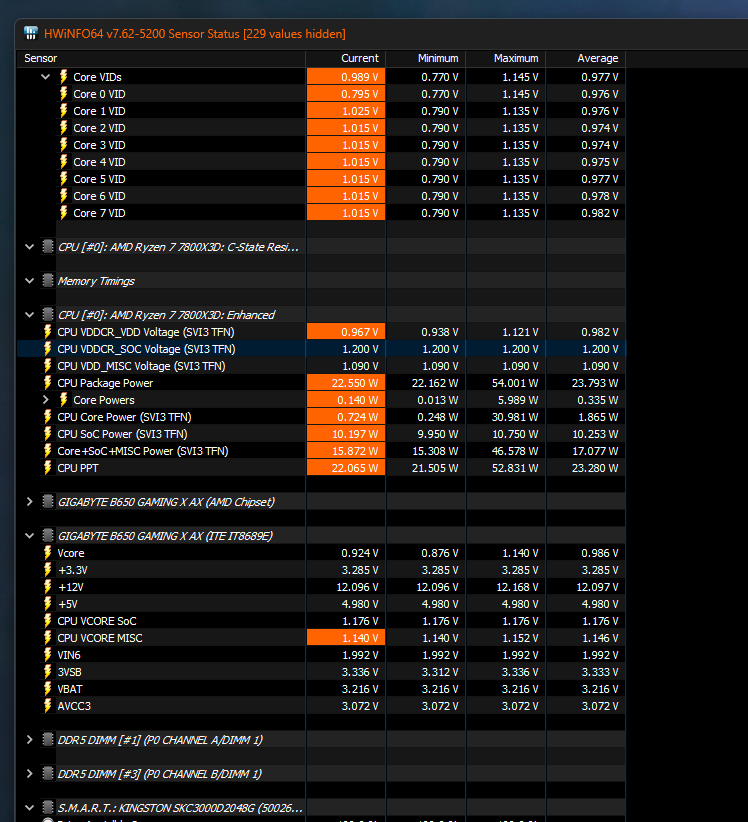Click CPU Package Power current value 22.550 W

(346, 383)
